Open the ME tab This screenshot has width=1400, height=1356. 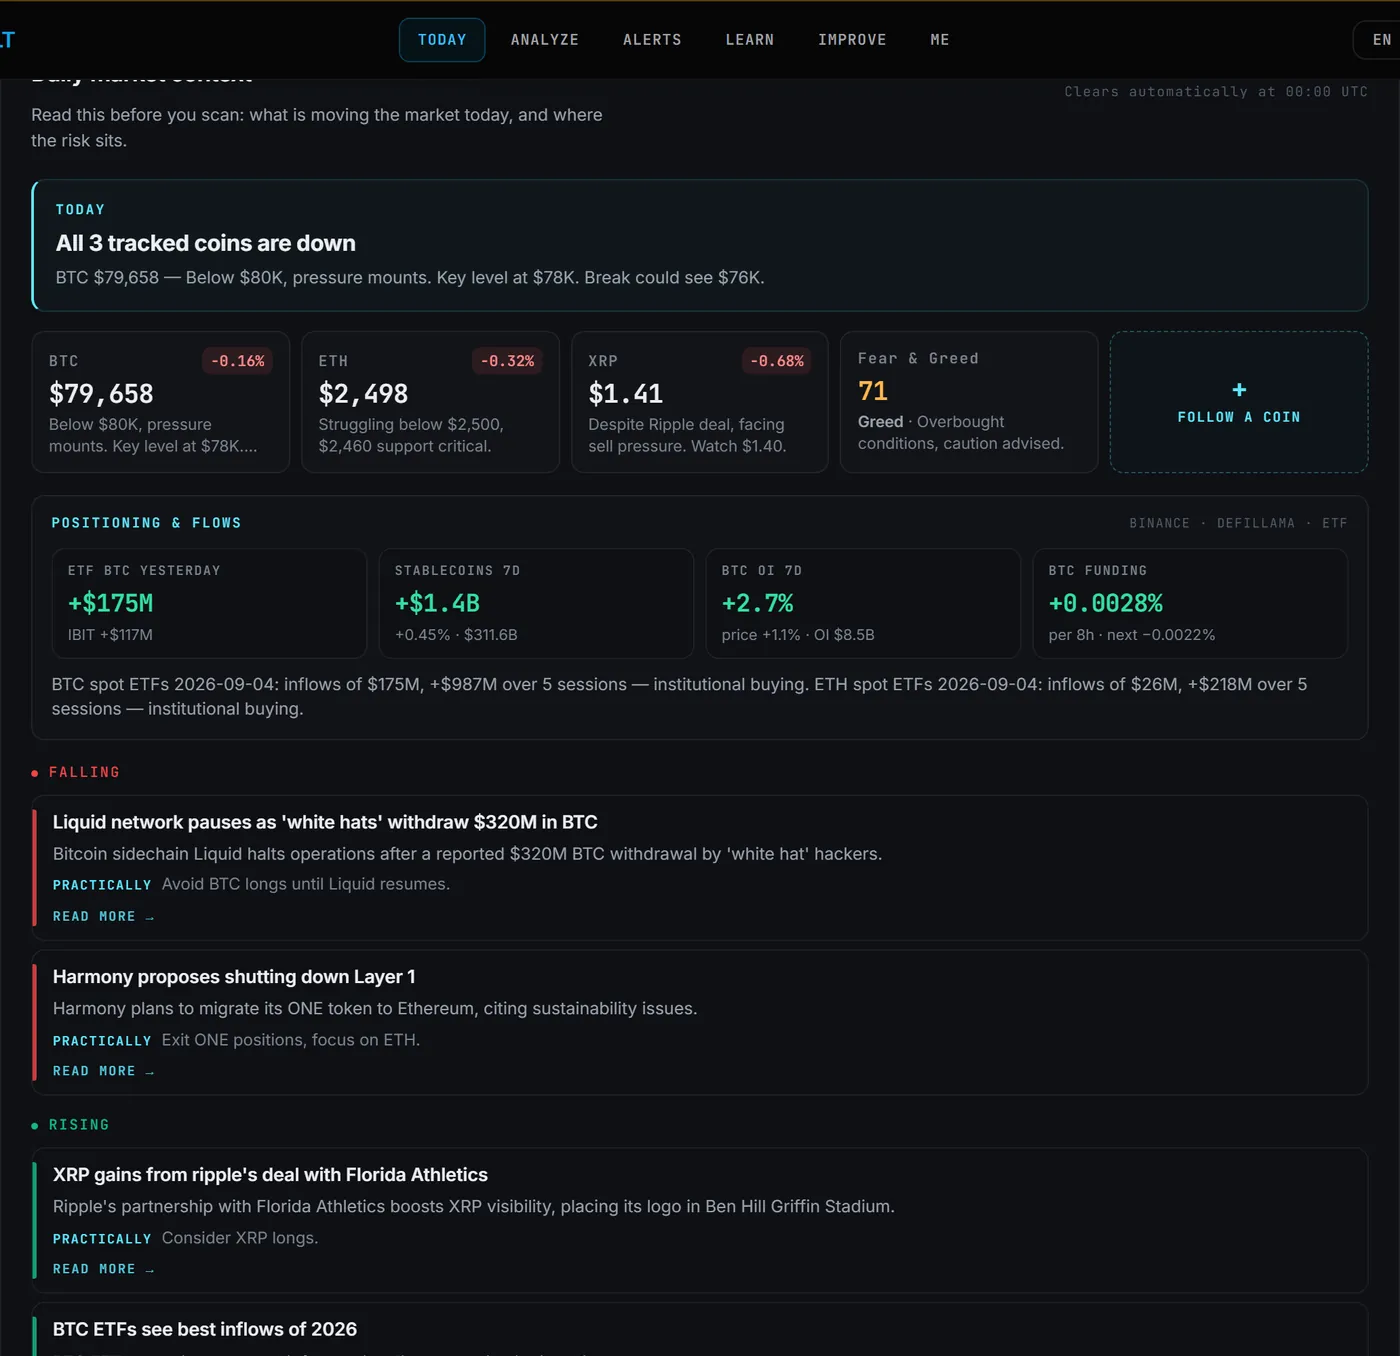[940, 40]
